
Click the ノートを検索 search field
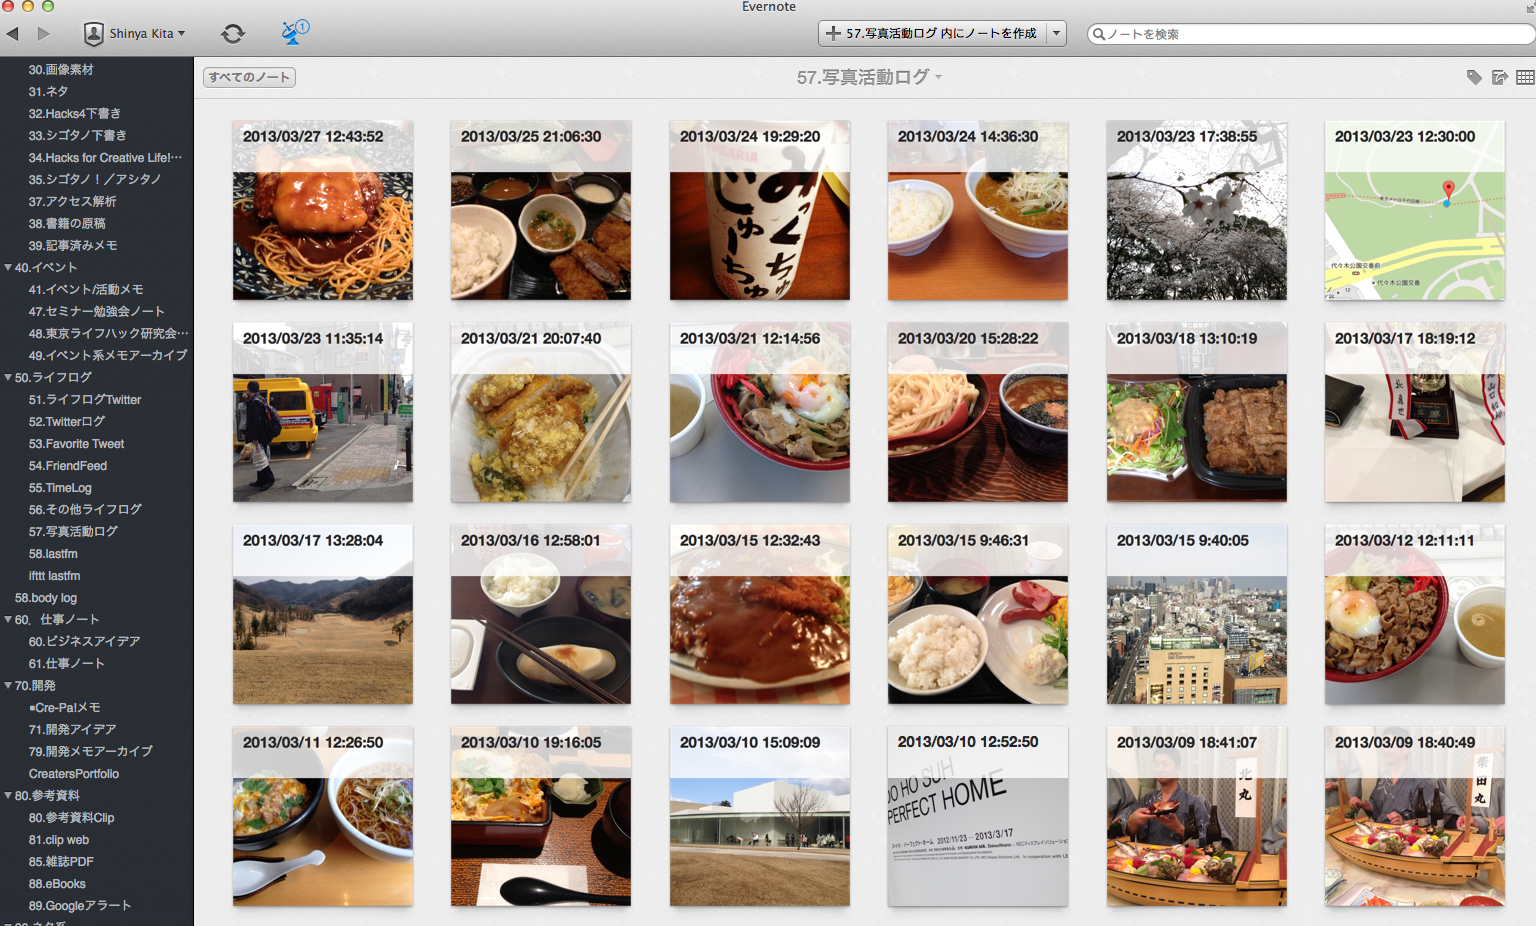click(1310, 34)
